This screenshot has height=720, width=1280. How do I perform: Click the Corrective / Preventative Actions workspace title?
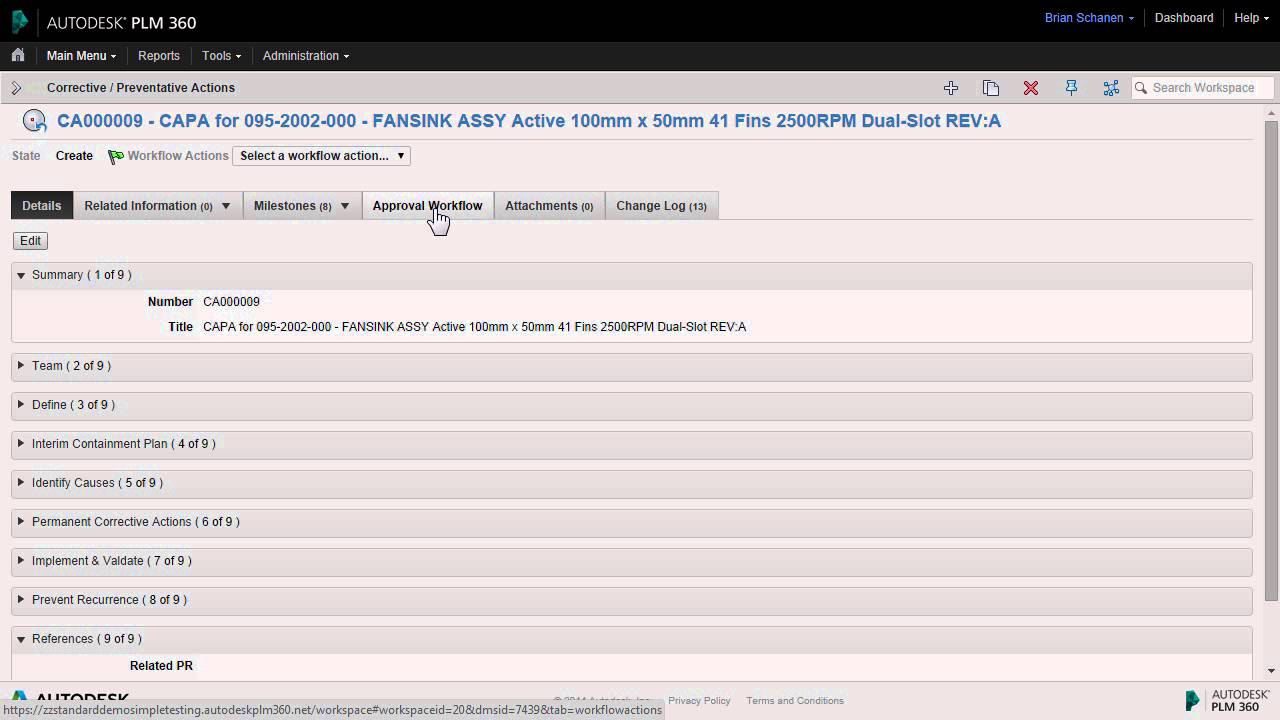[x=141, y=88]
